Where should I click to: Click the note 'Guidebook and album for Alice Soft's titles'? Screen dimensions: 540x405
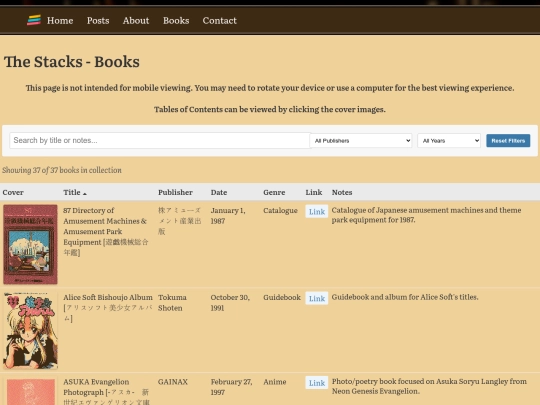(x=405, y=297)
